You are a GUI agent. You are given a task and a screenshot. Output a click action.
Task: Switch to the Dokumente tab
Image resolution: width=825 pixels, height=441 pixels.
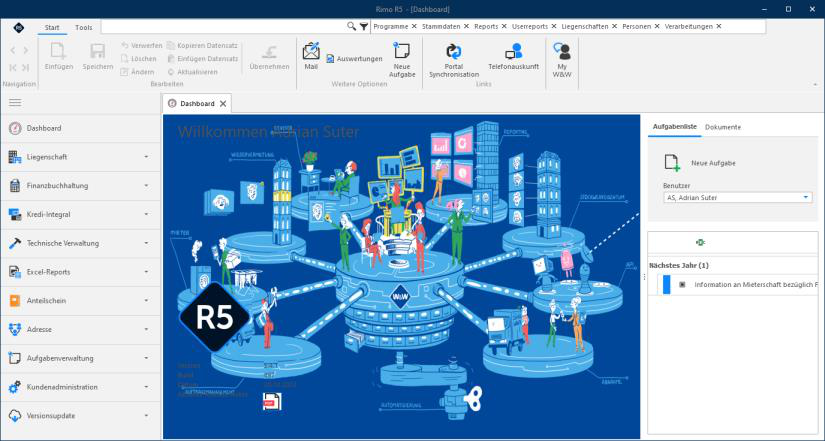click(x=723, y=127)
